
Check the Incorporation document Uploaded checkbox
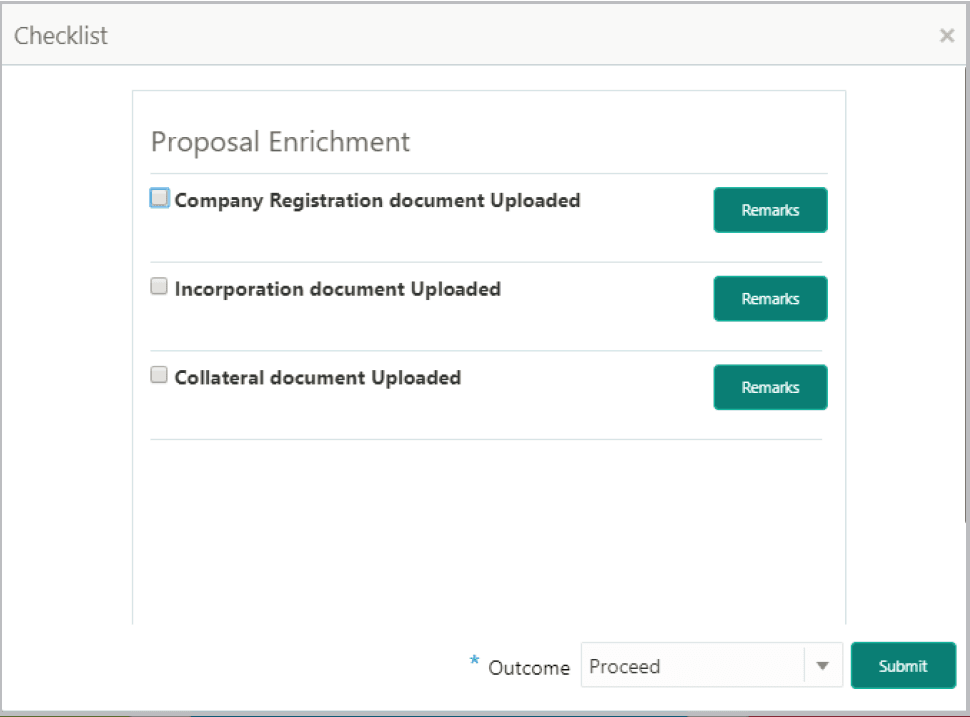click(158, 286)
